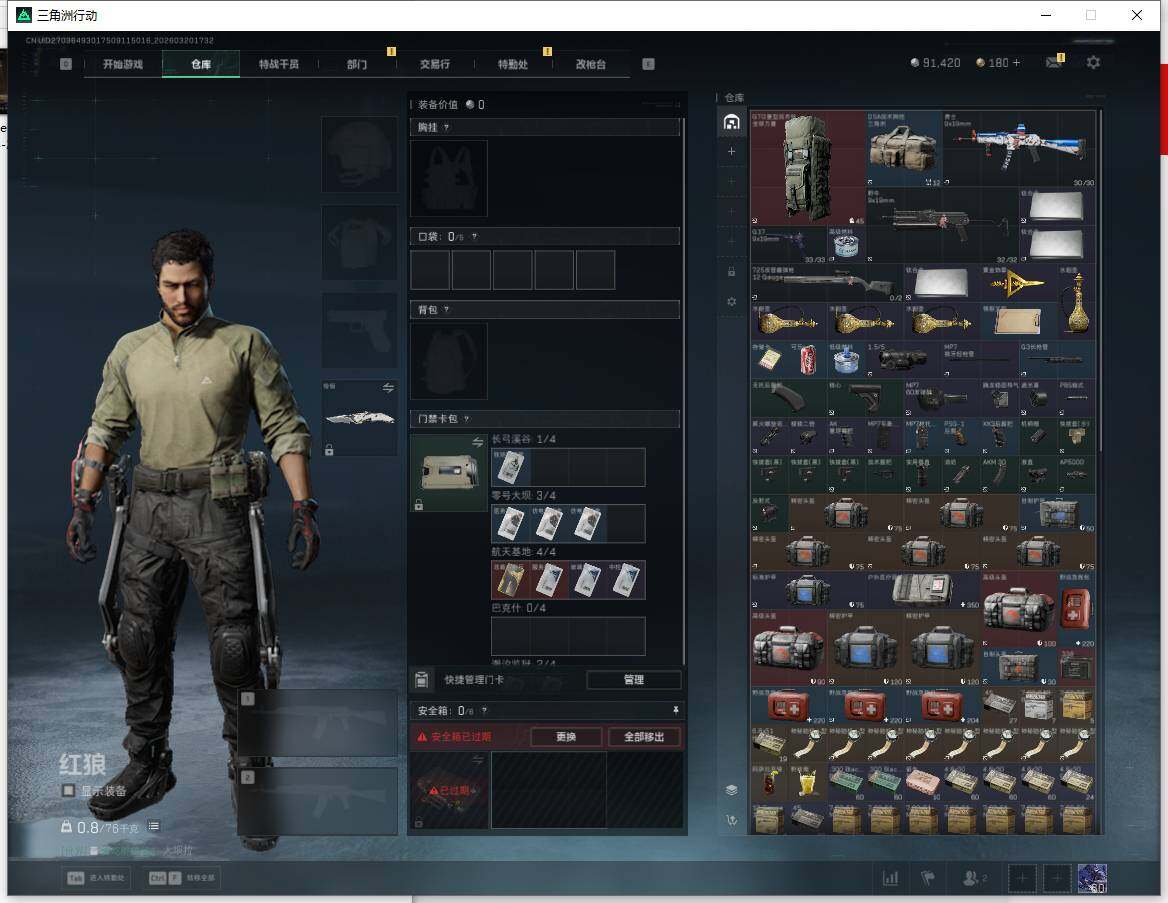The height and width of the screenshot is (903, 1168).
Task: Select the equipped knife slot
Action: click(359, 418)
